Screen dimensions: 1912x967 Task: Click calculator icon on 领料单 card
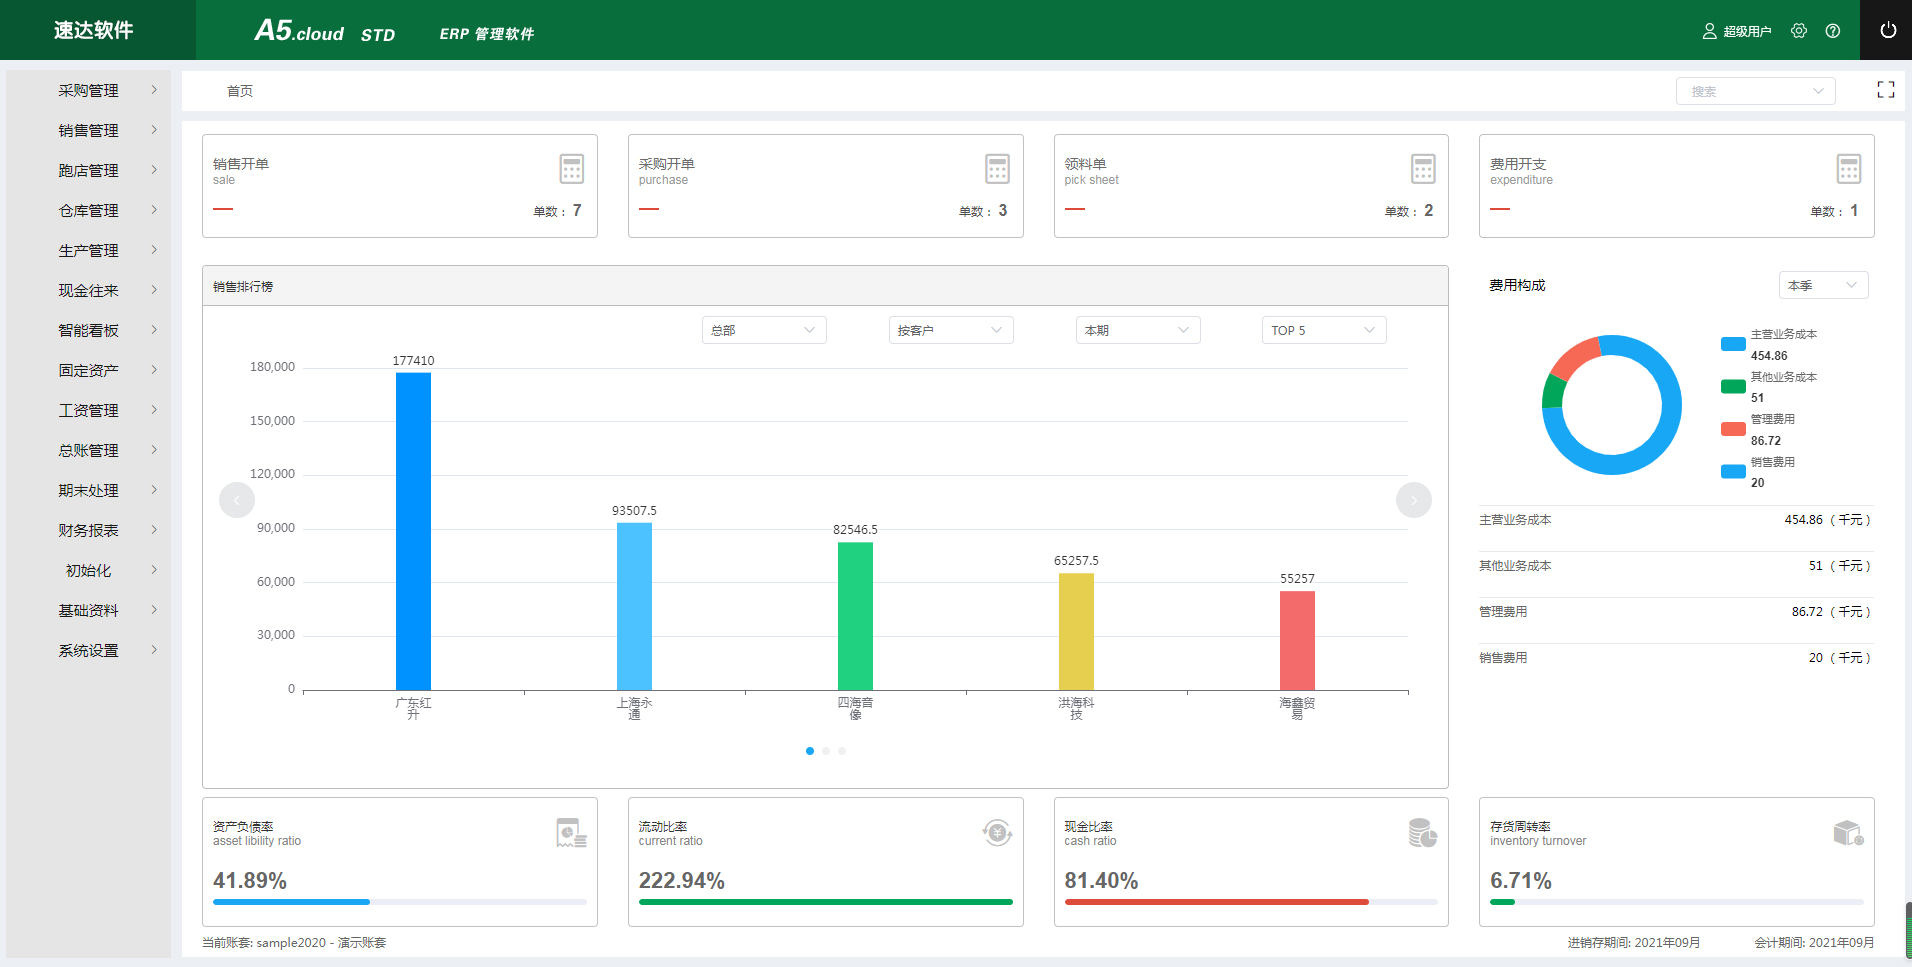[1423, 169]
